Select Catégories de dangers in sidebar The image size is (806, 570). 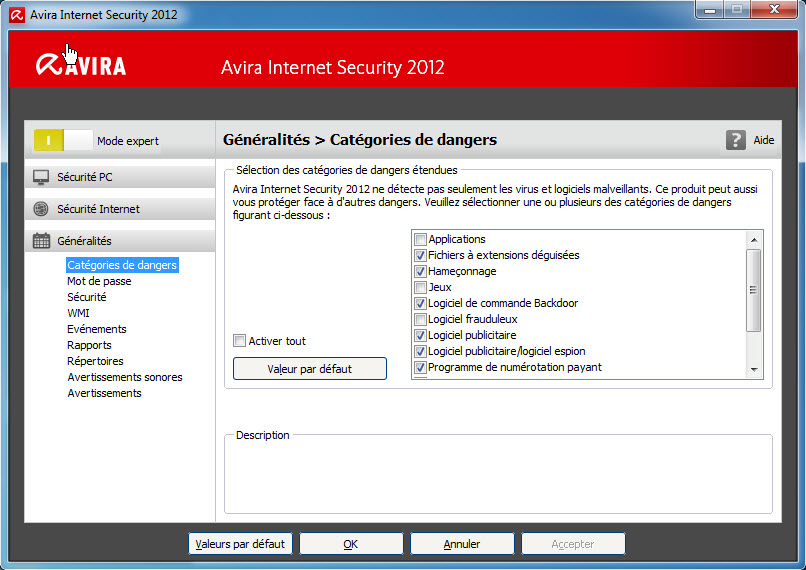pyautogui.click(x=122, y=265)
